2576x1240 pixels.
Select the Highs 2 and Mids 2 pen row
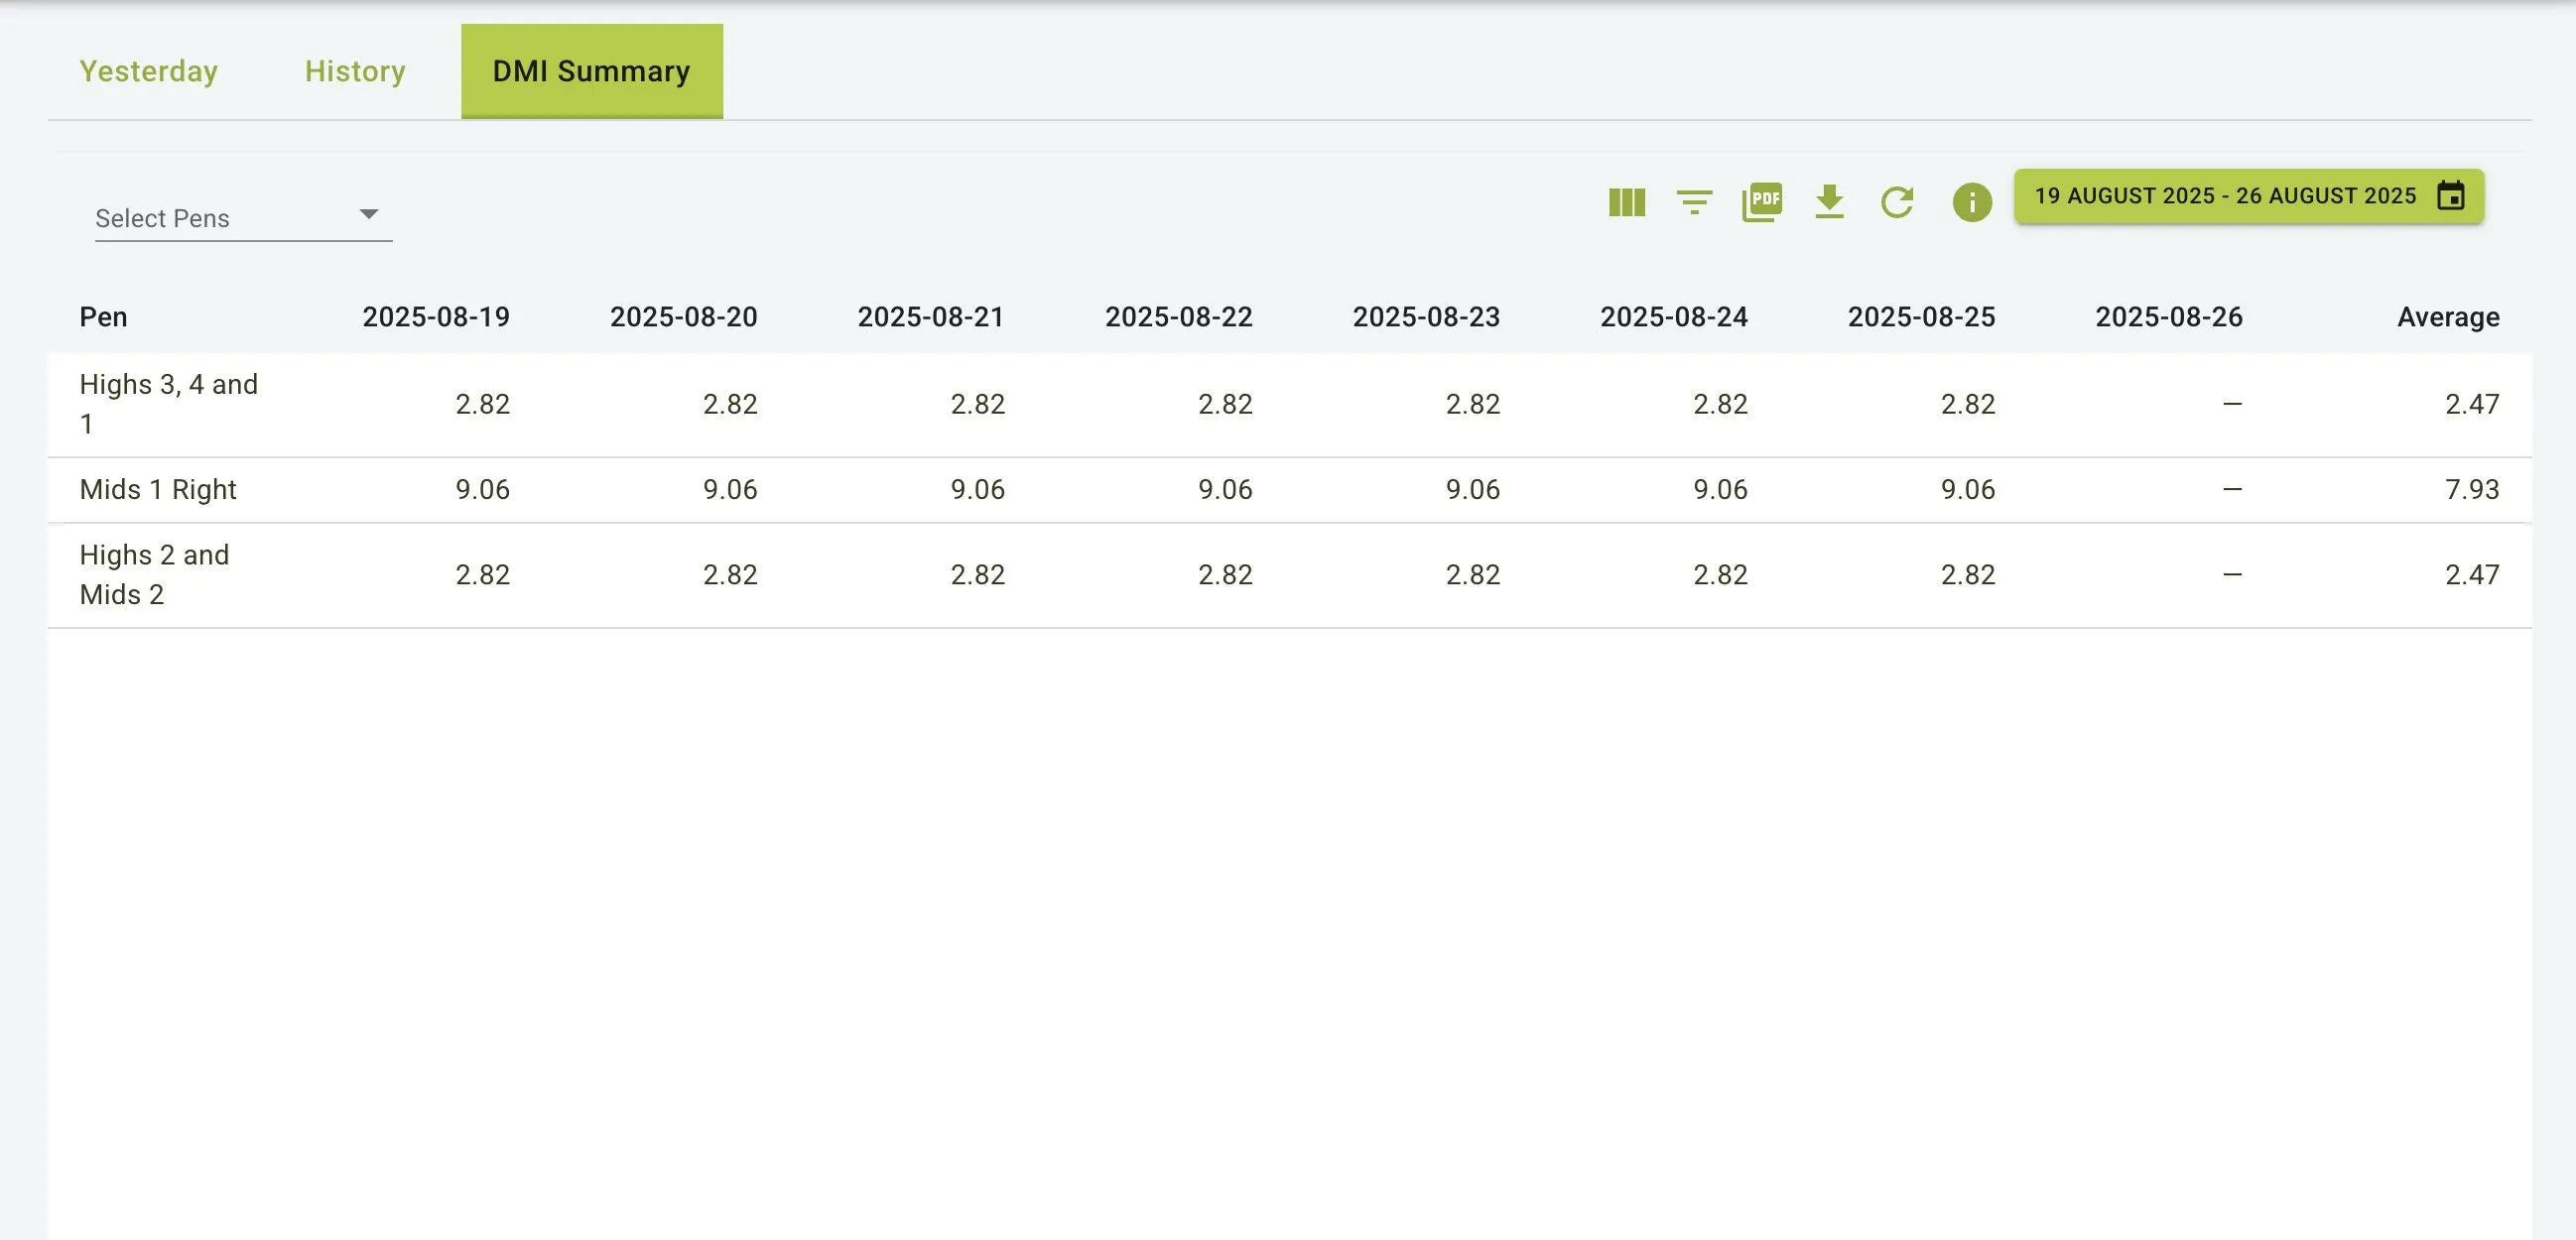point(1290,575)
